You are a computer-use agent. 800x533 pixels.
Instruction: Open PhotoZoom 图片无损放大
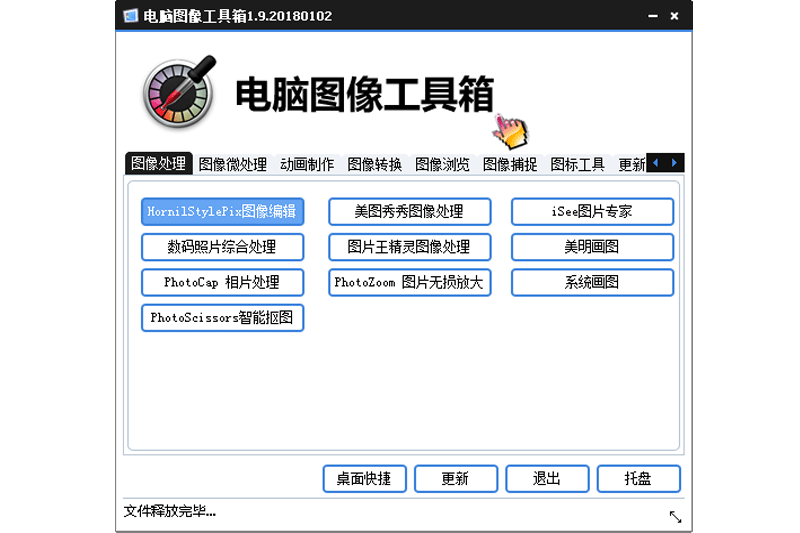click(x=410, y=282)
